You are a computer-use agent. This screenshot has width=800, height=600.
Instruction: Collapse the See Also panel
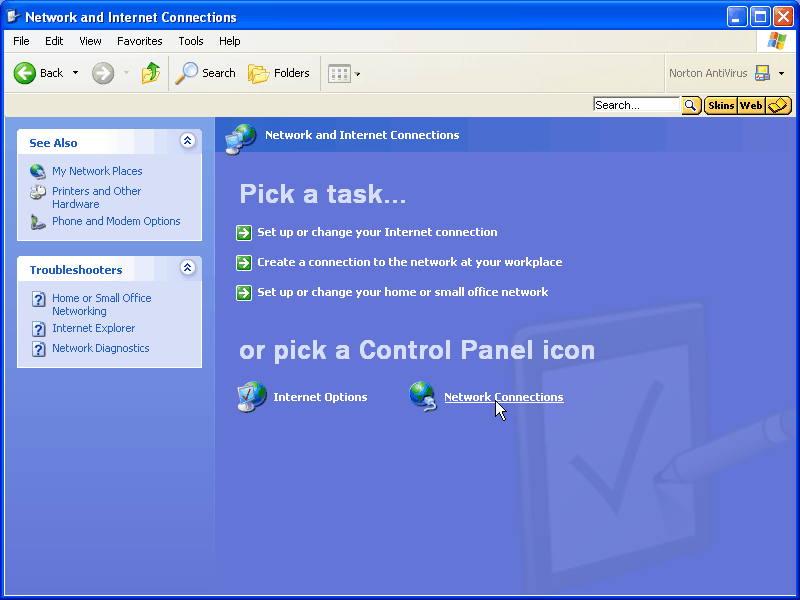click(187, 142)
